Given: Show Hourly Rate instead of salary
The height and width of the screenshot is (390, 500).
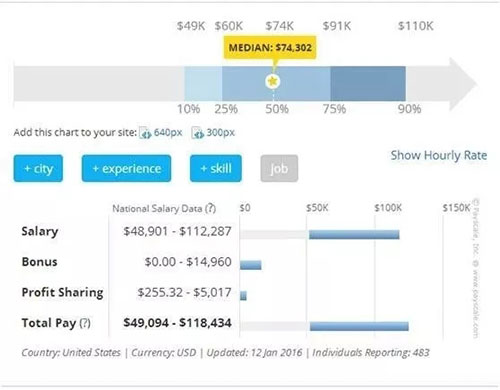Looking at the screenshot, I should [439, 155].
